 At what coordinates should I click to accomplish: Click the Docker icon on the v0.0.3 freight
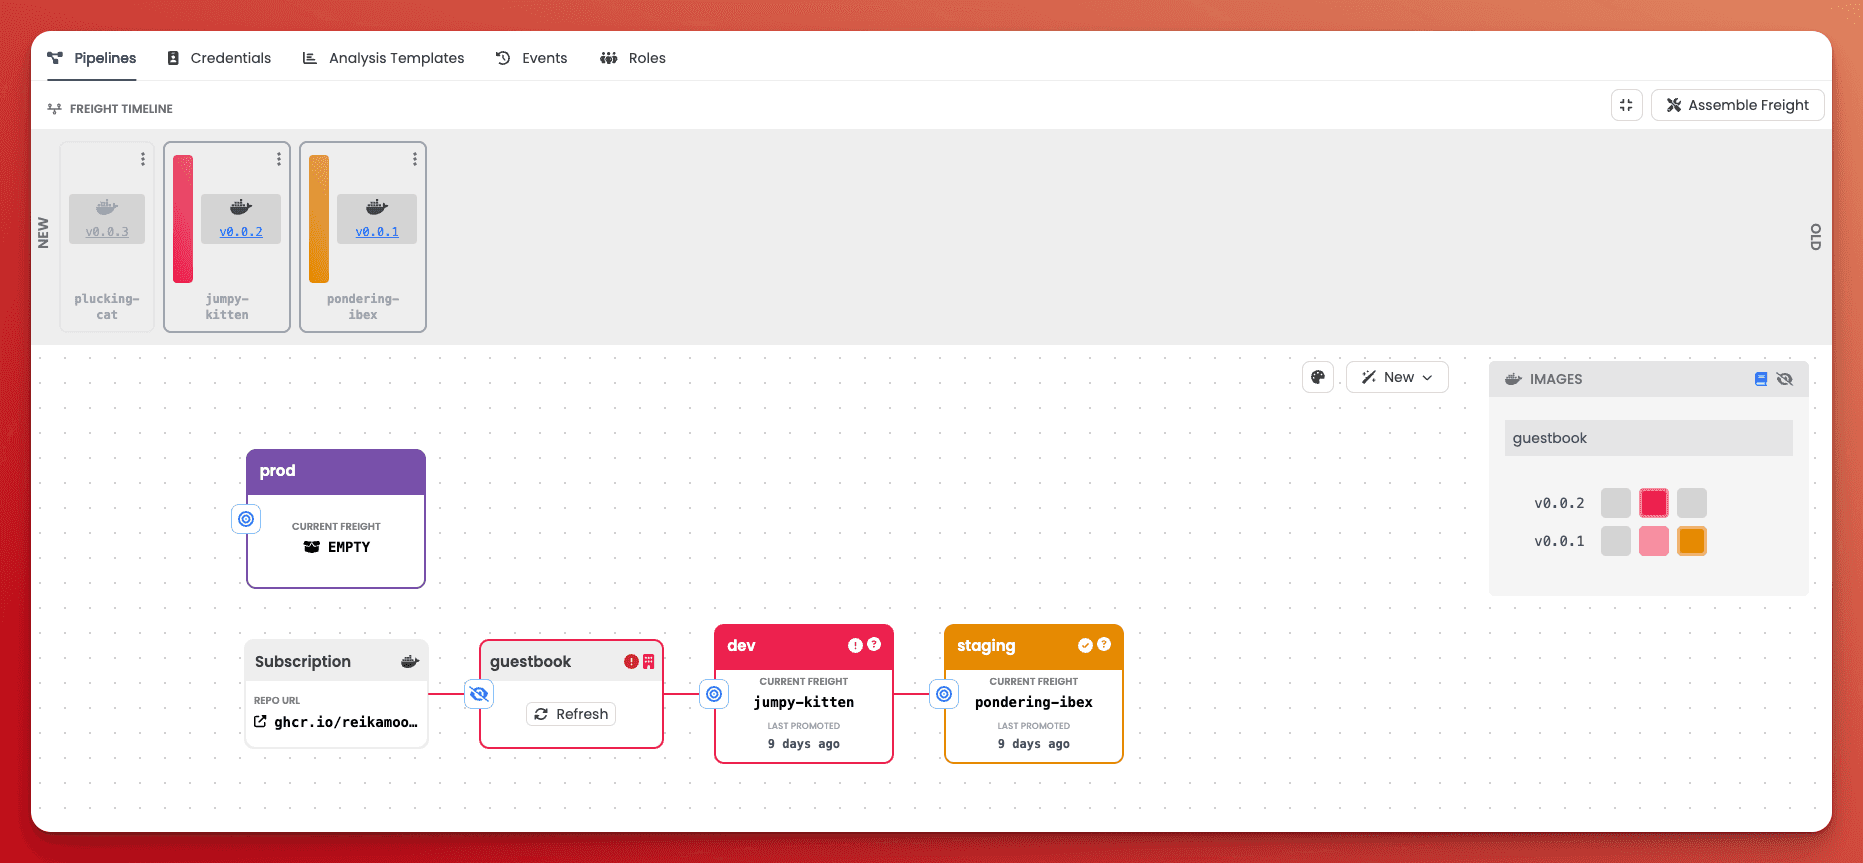tap(107, 208)
